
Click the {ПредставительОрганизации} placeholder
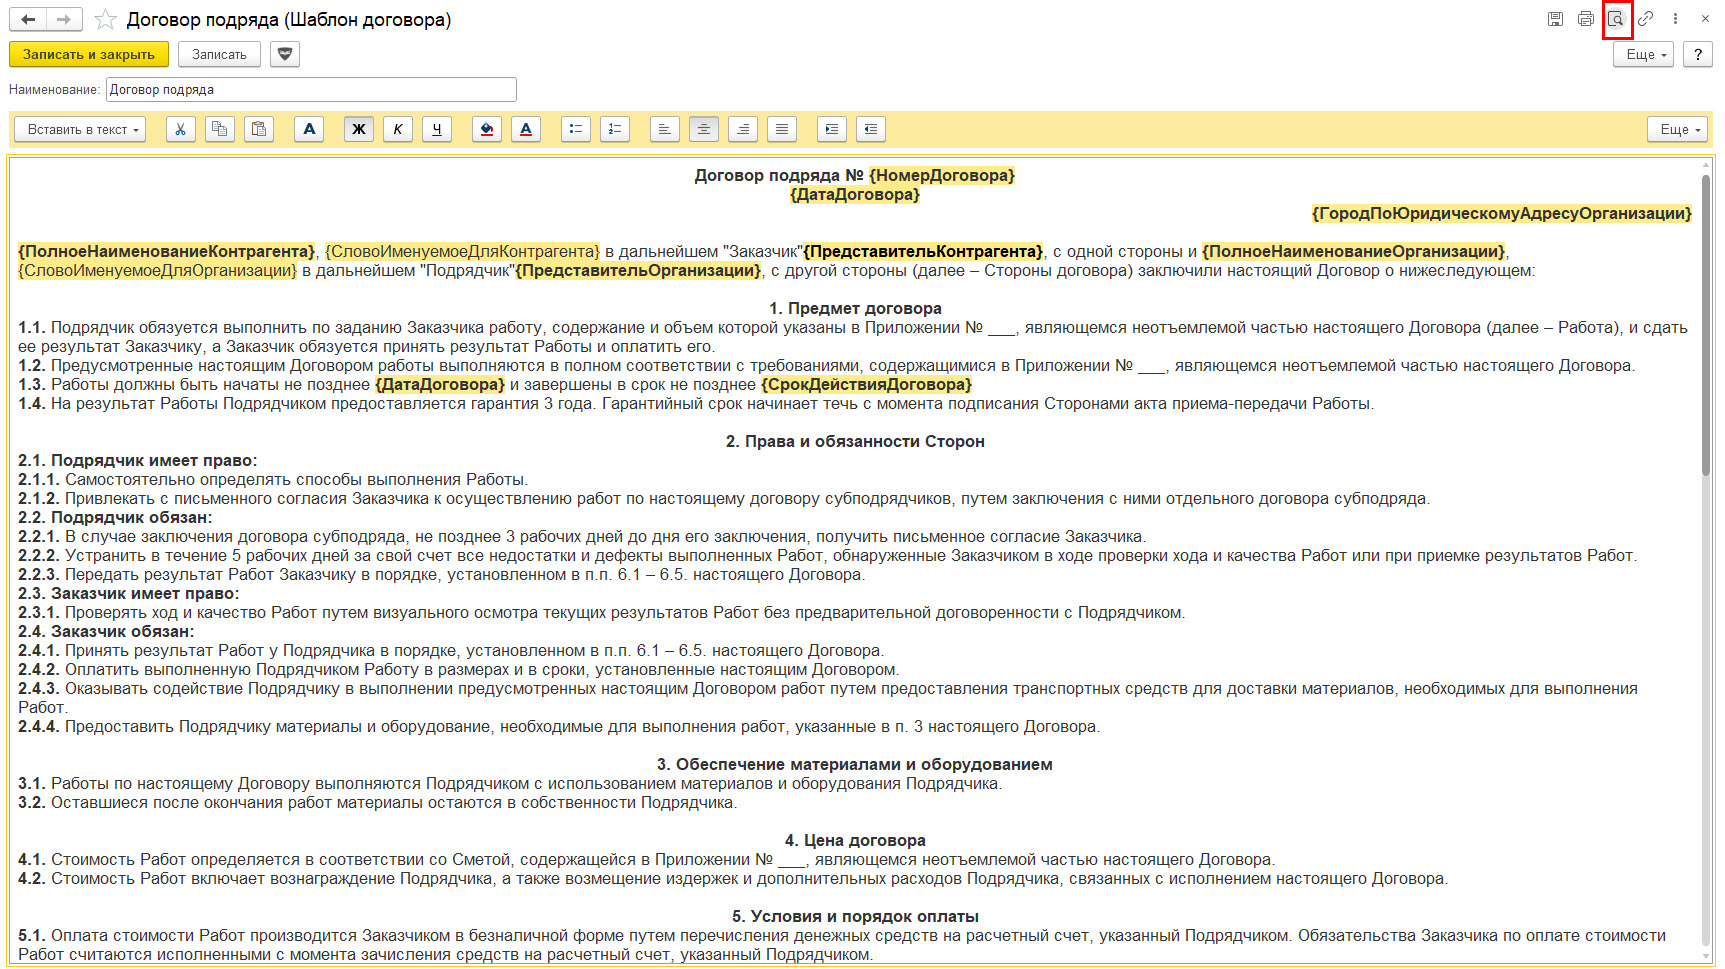click(x=638, y=270)
